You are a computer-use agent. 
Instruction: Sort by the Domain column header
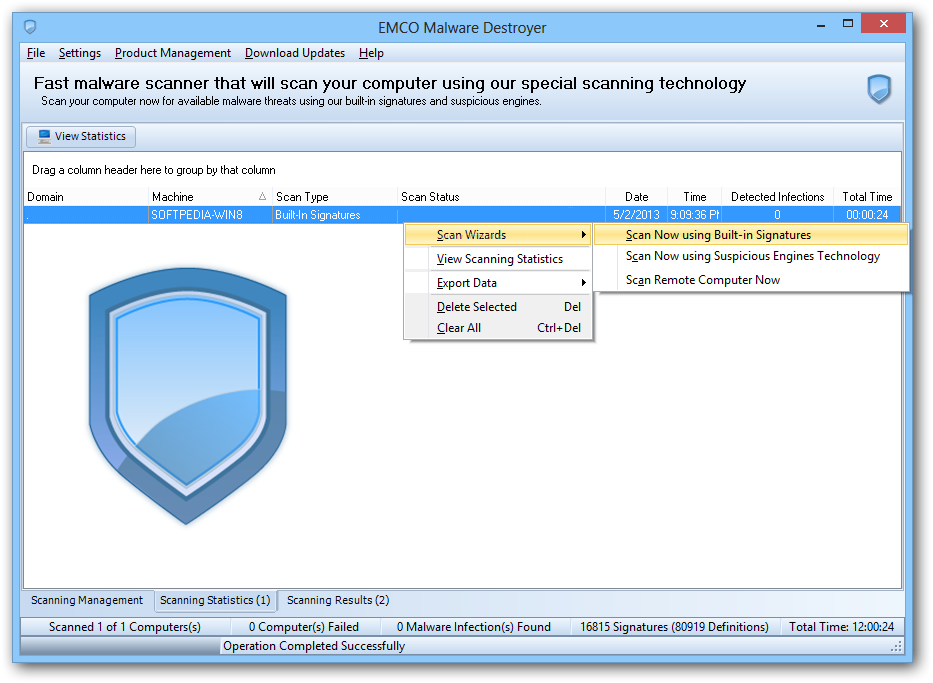click(86, 197)
